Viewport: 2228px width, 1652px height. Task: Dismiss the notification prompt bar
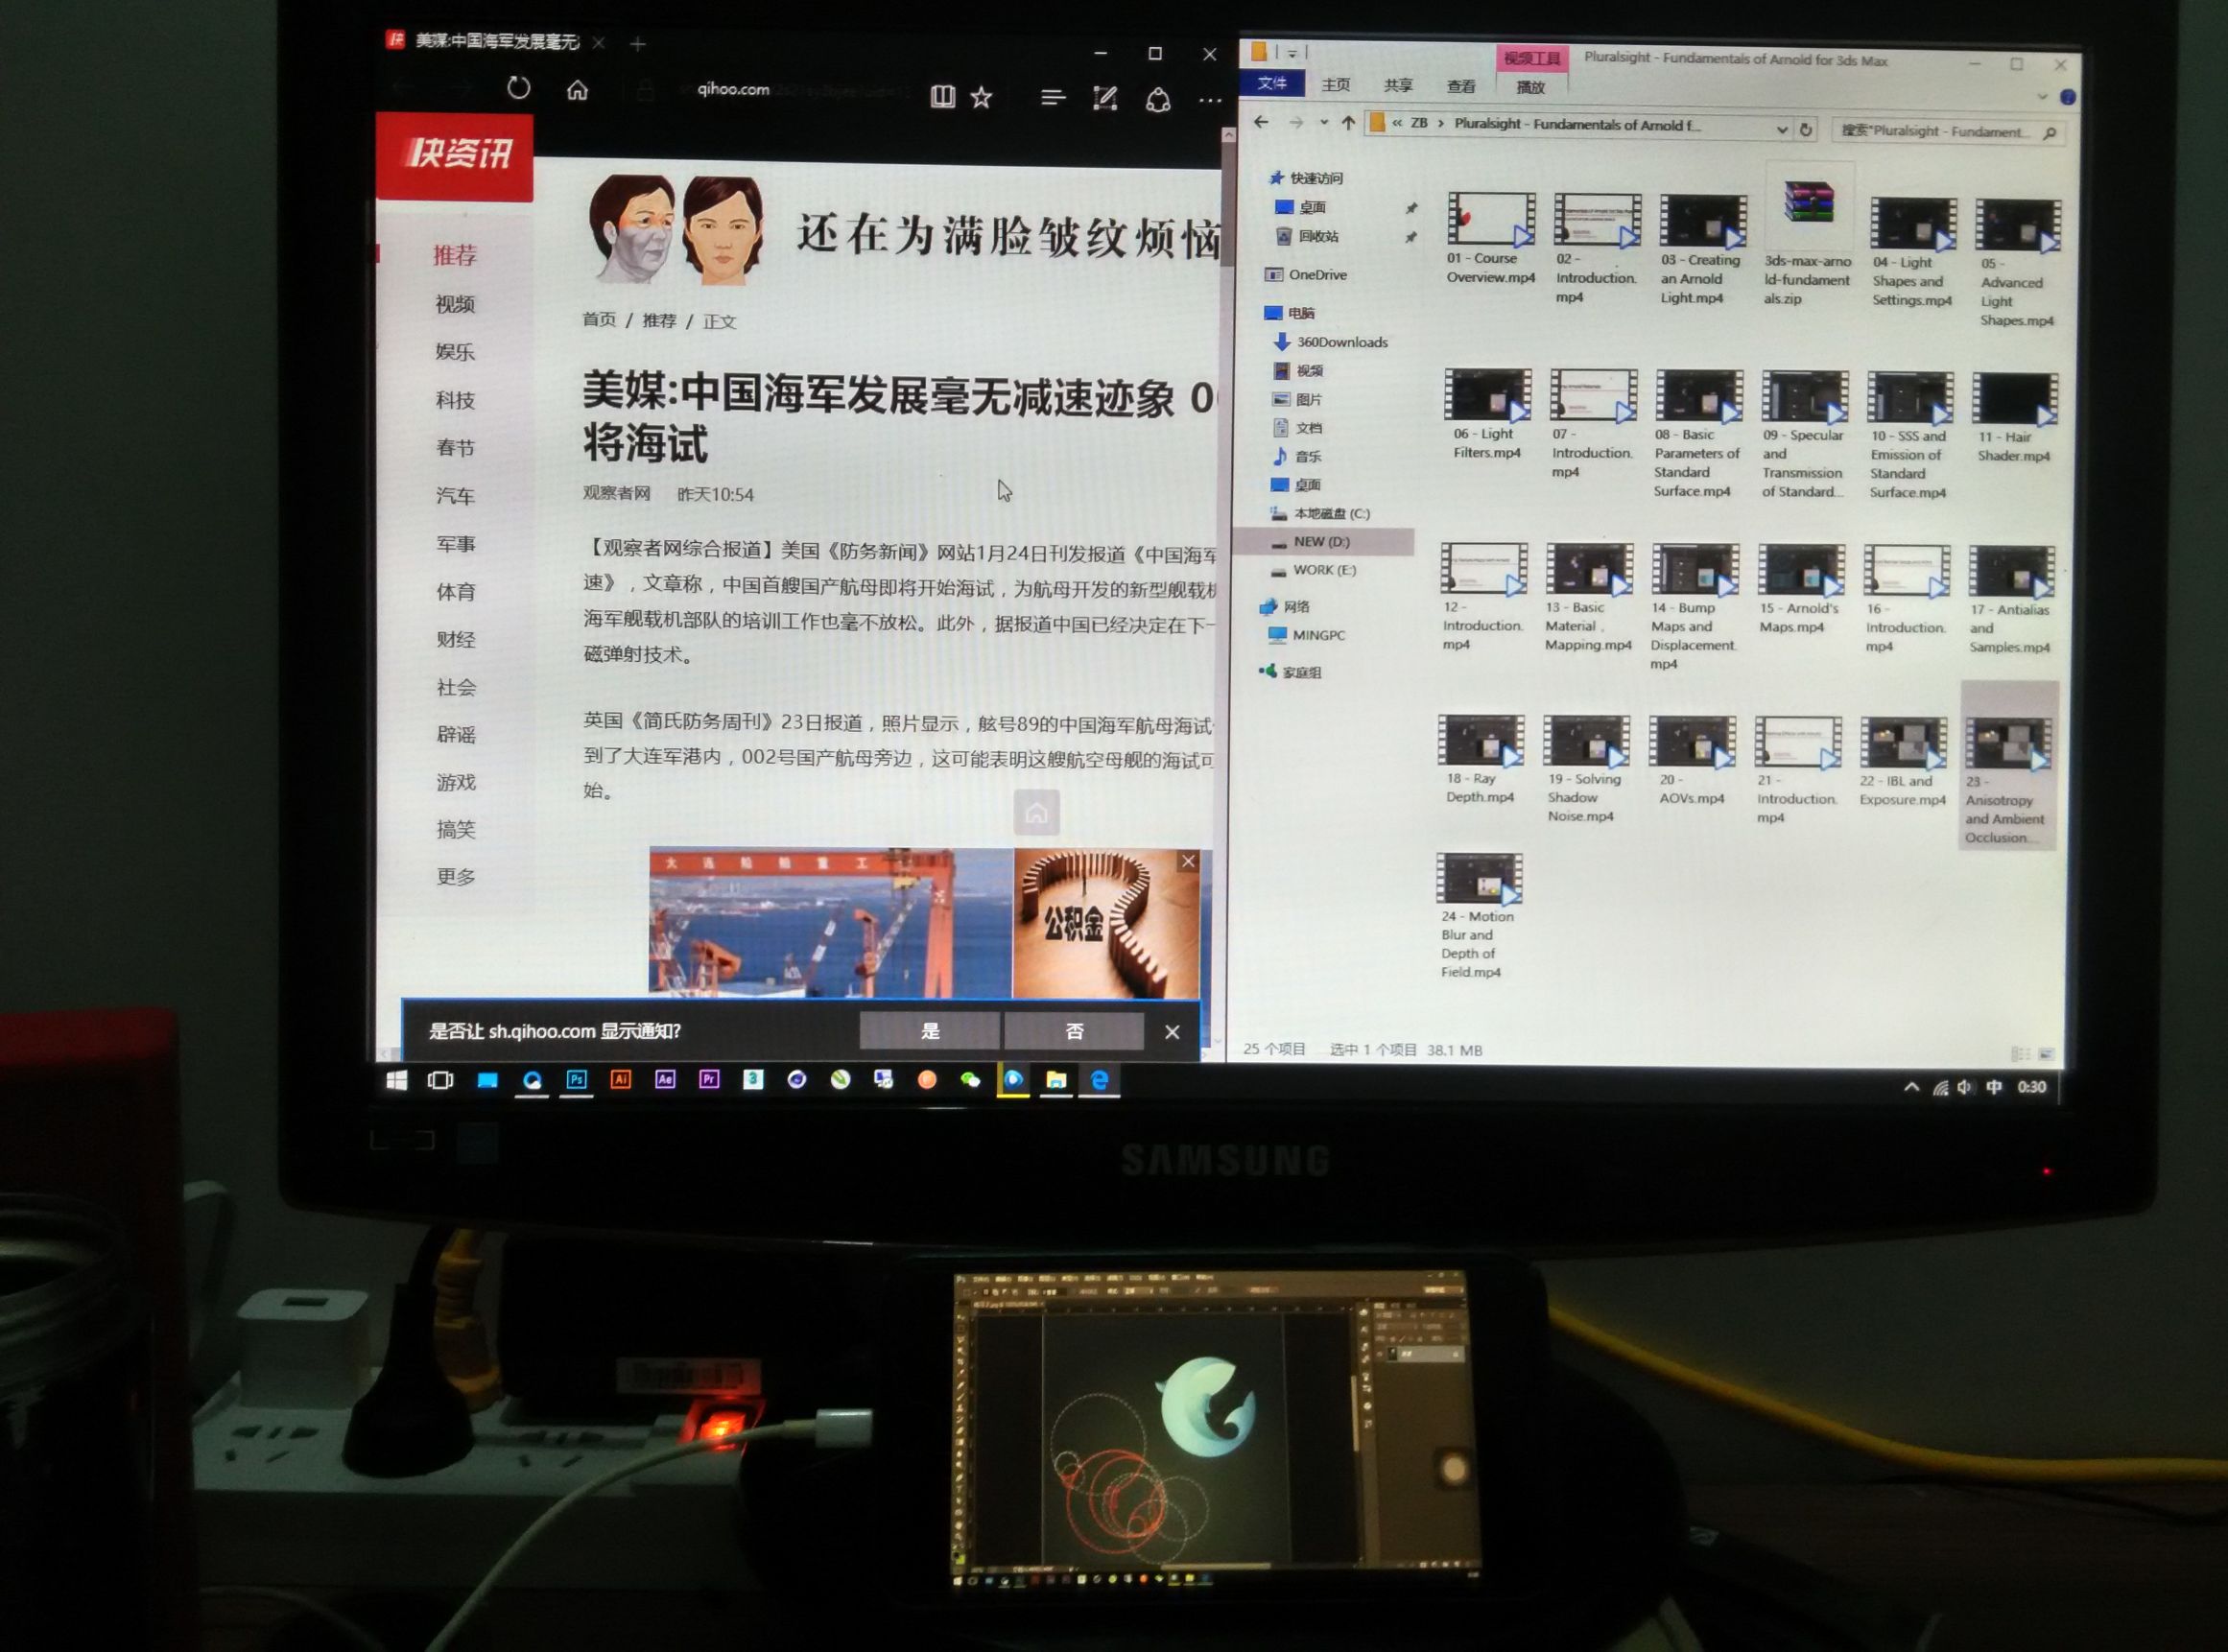coord(1172,1031)
